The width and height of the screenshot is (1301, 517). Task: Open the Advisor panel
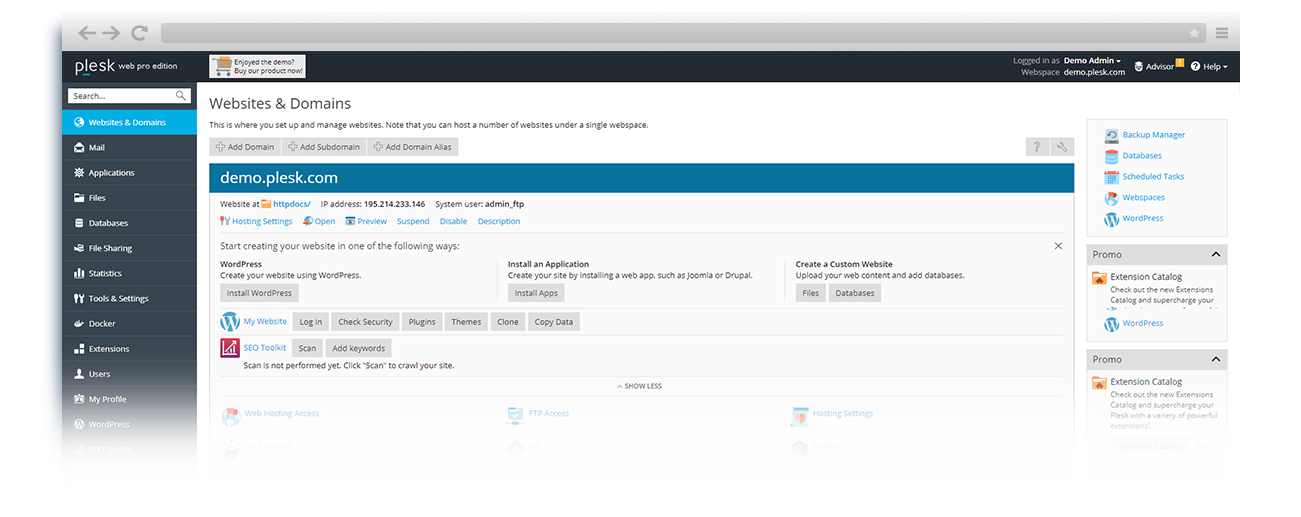(1159, 66)
